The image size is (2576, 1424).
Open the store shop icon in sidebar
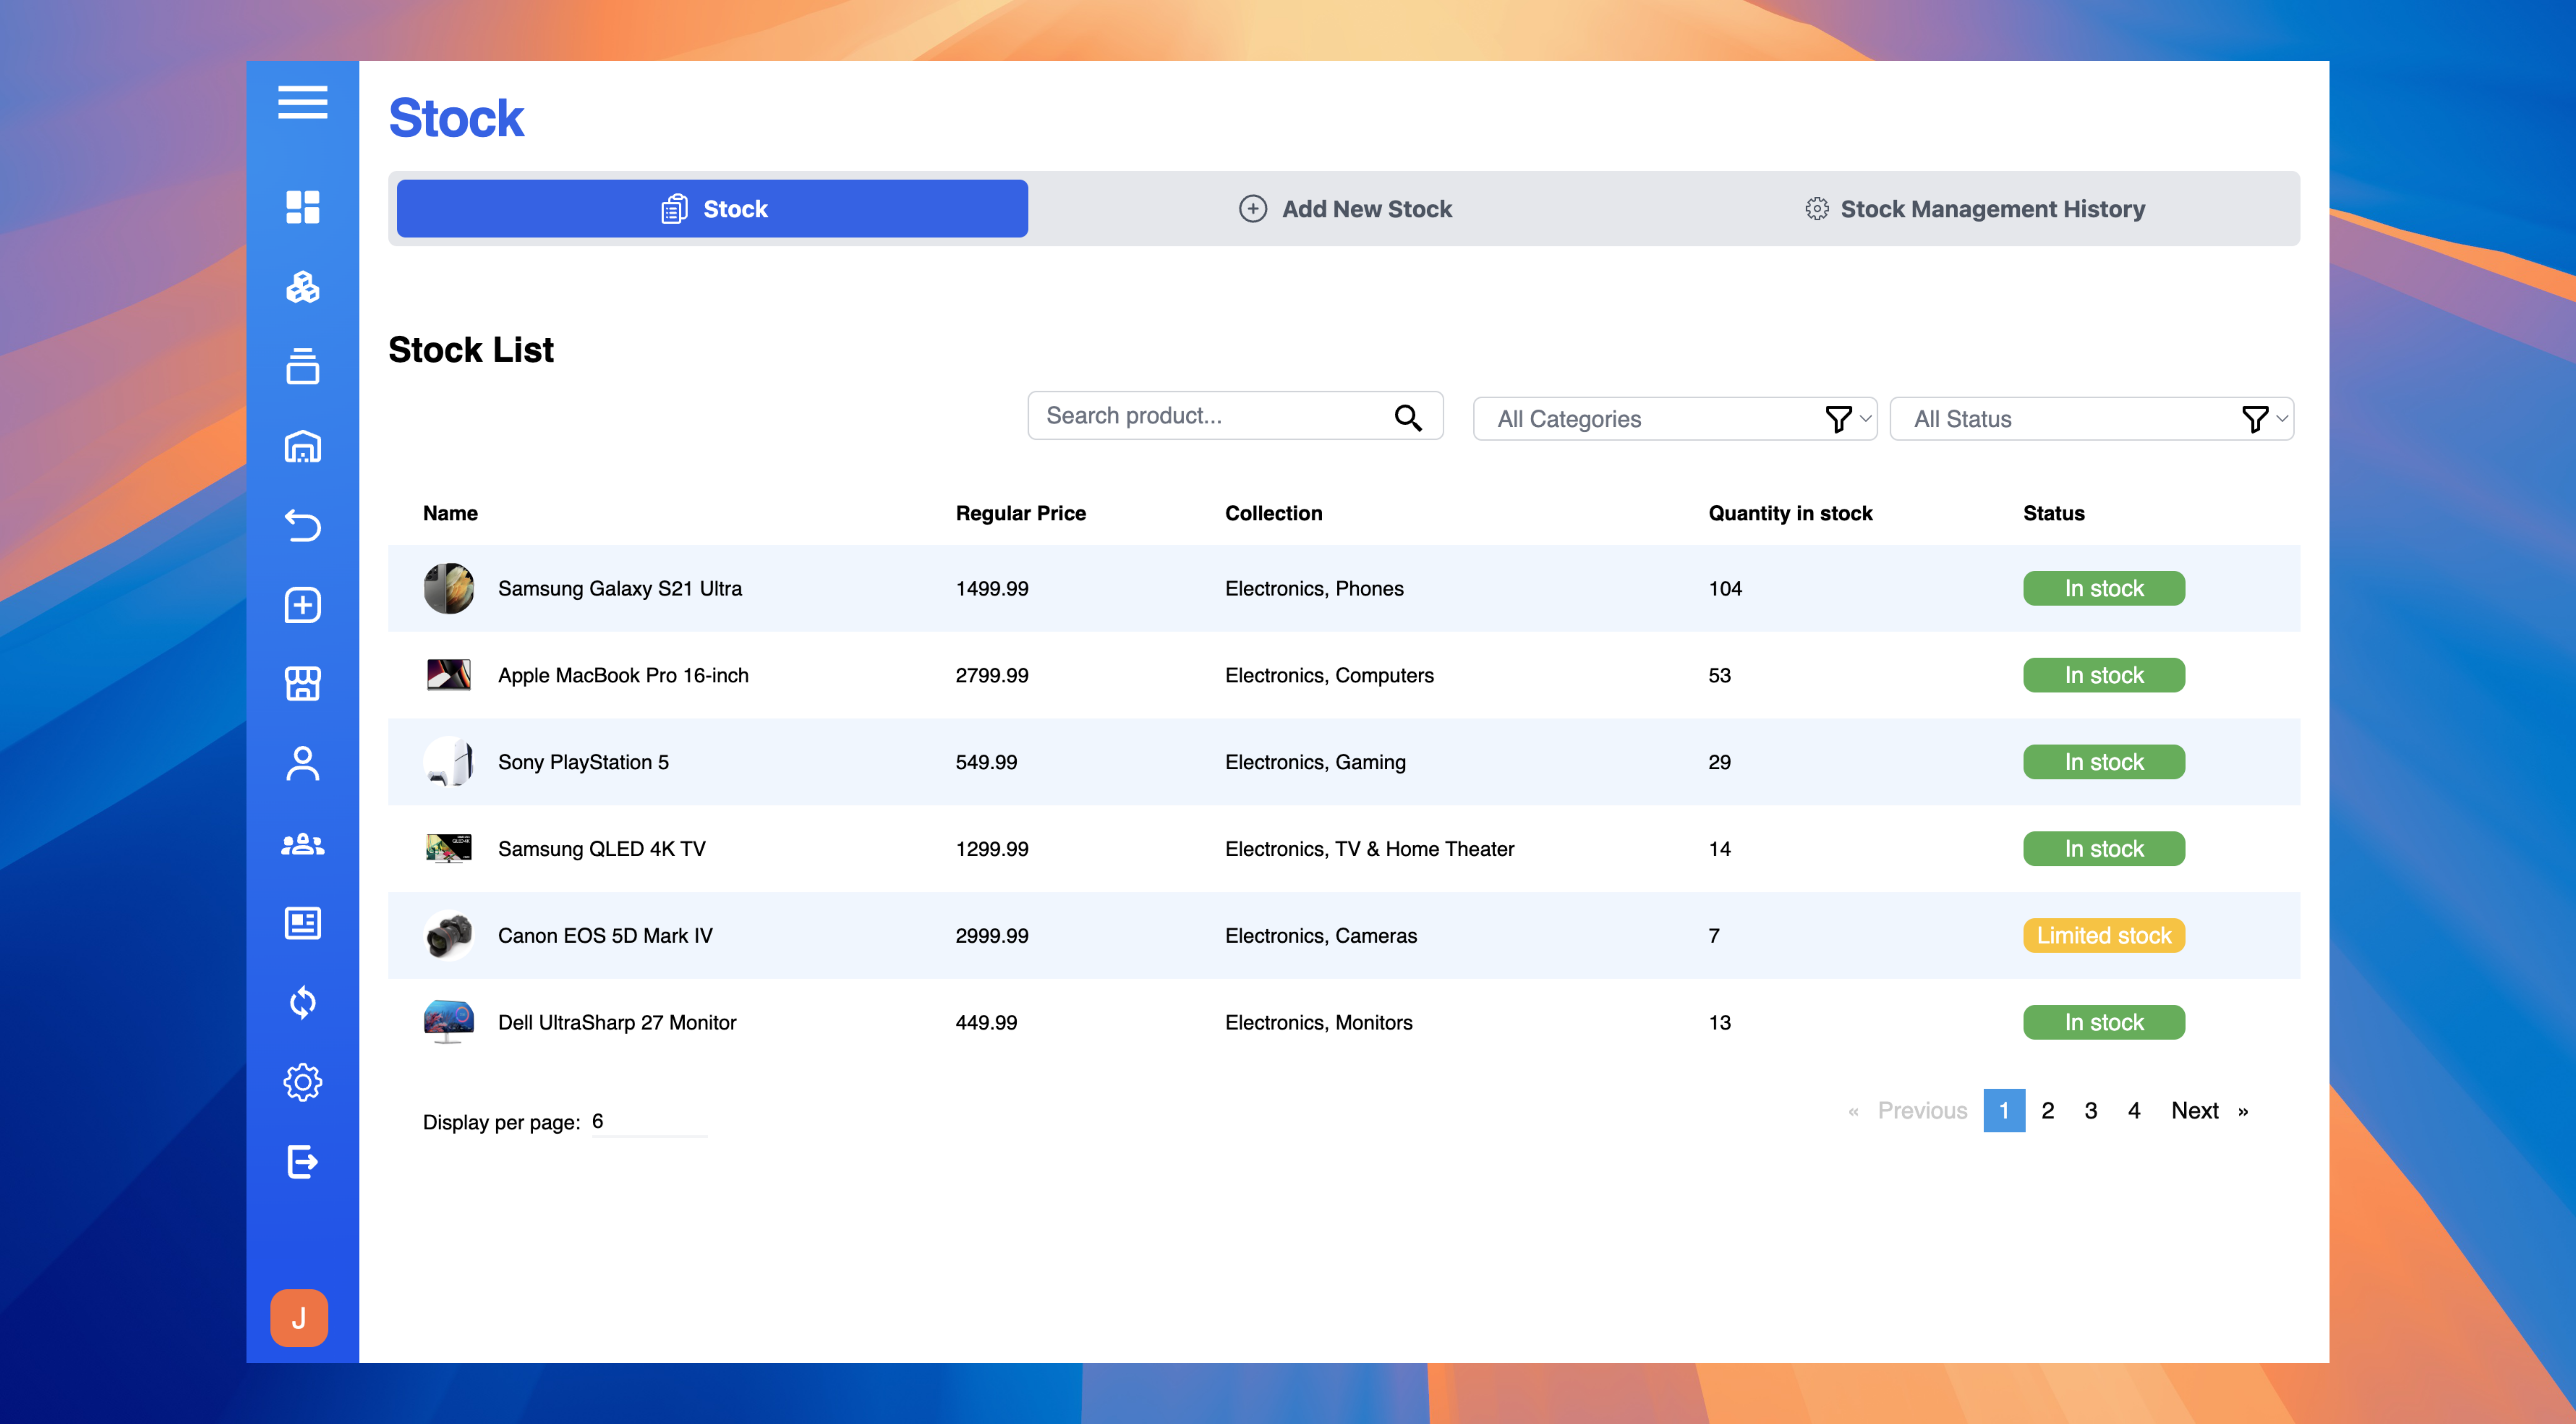pyautogui.click(x=302, y=684)
